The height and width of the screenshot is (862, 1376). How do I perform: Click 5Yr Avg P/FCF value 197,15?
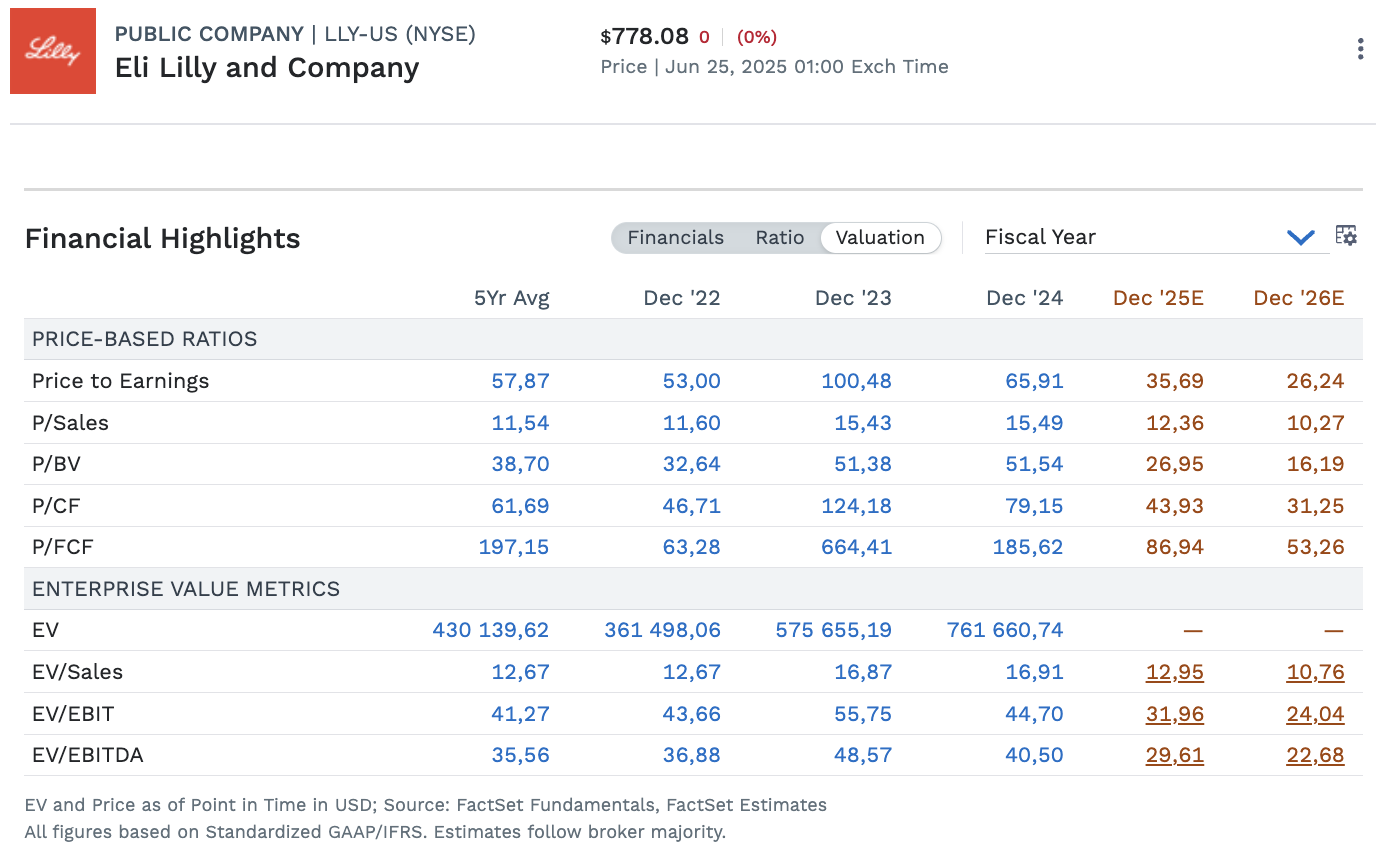515,547
